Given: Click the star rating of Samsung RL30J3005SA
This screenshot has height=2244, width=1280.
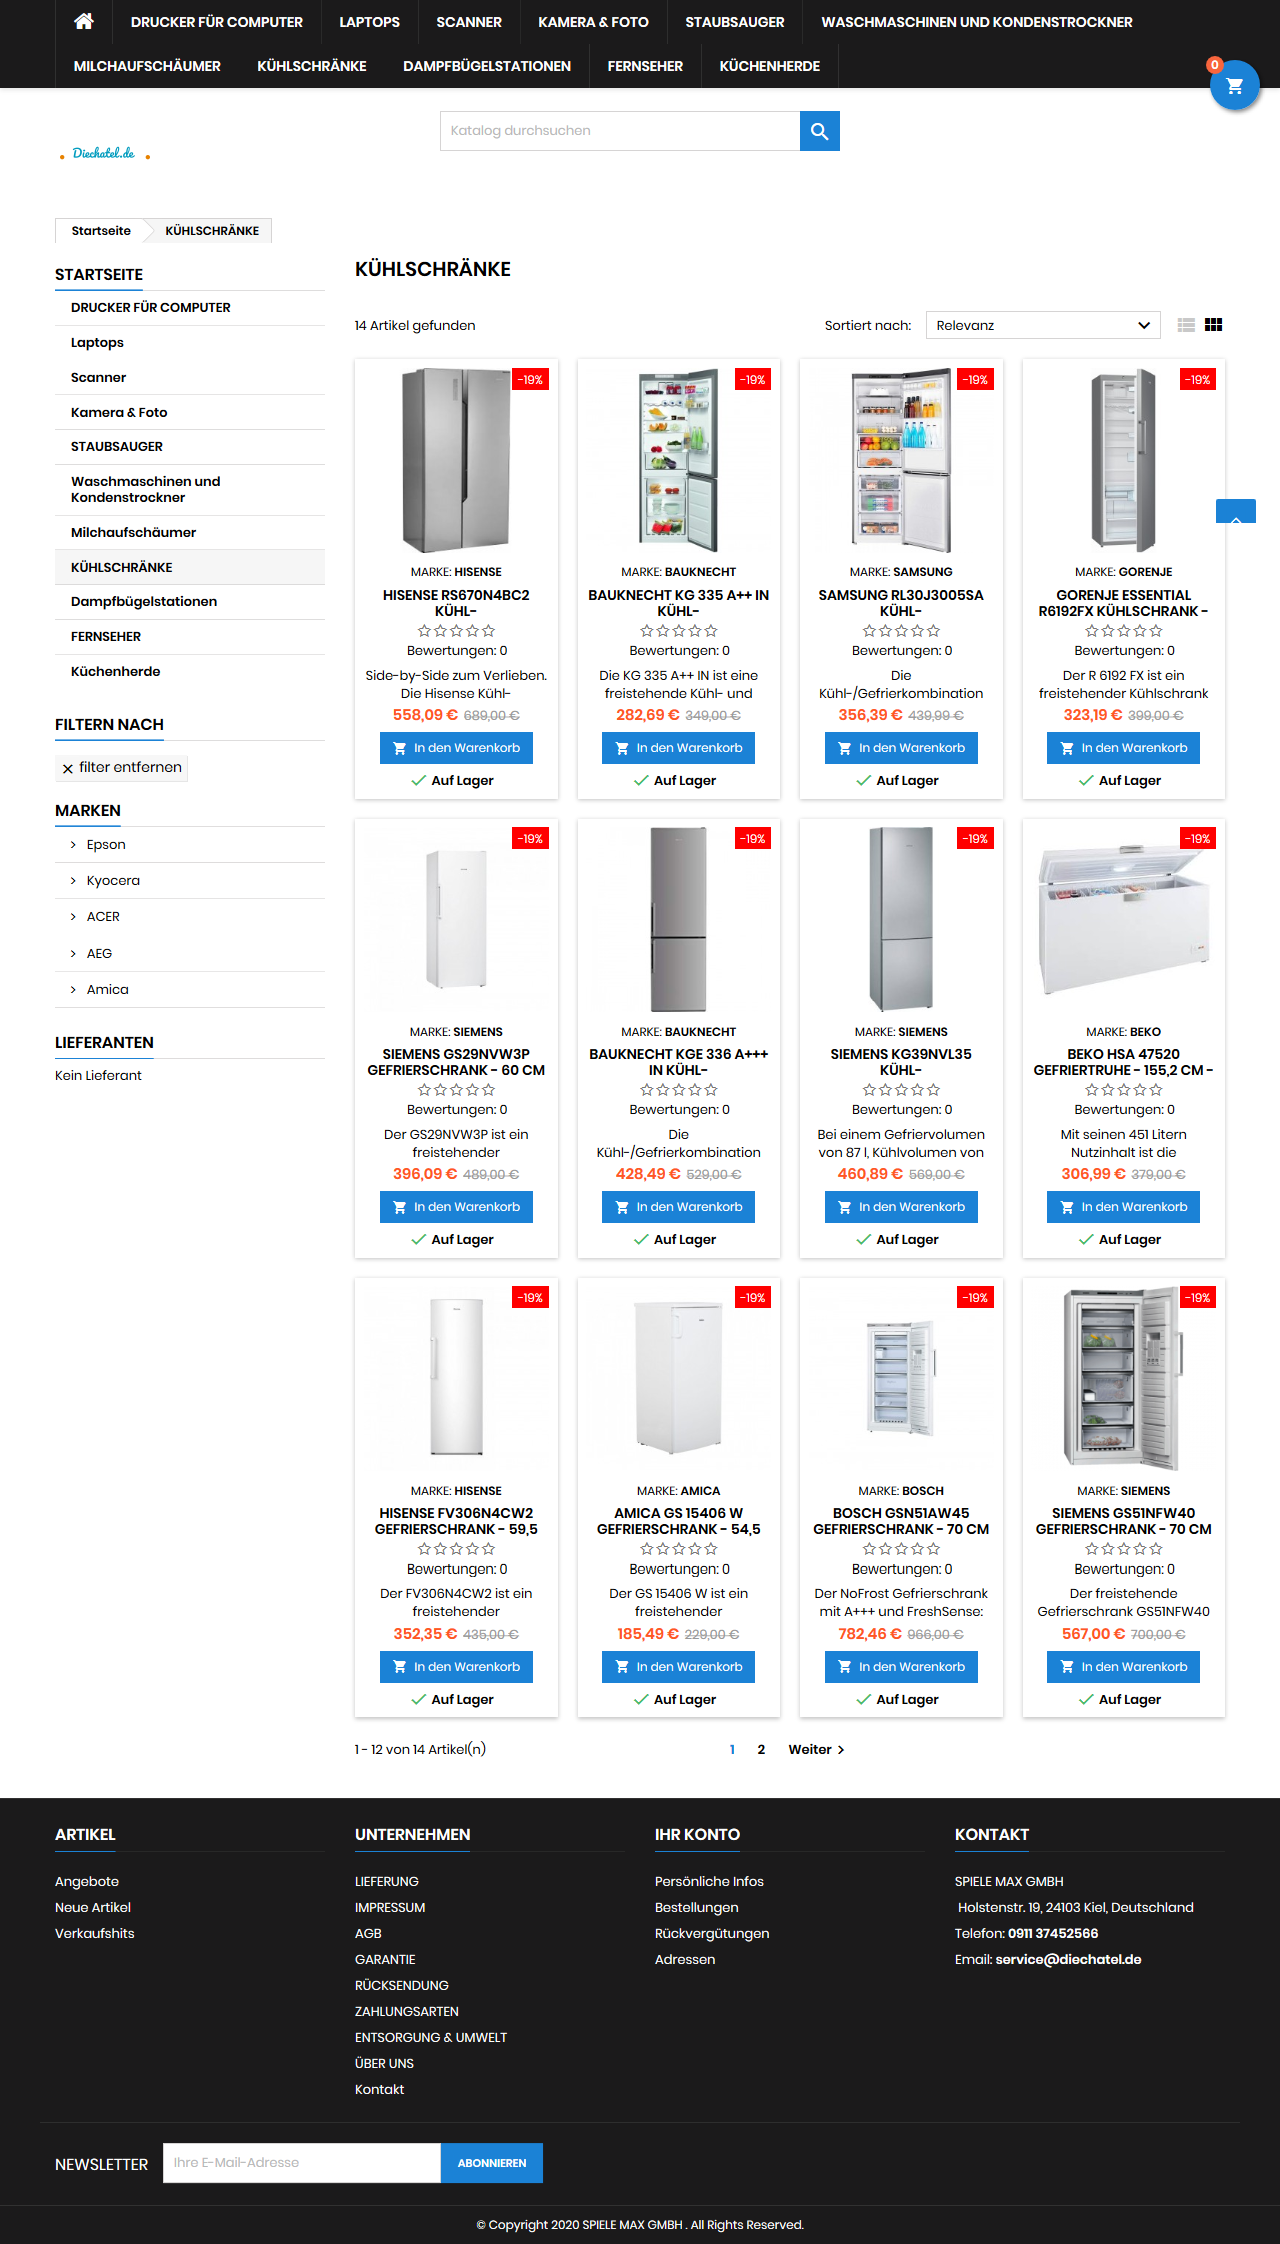Looking at the screenshot, I should coord(901,631).
